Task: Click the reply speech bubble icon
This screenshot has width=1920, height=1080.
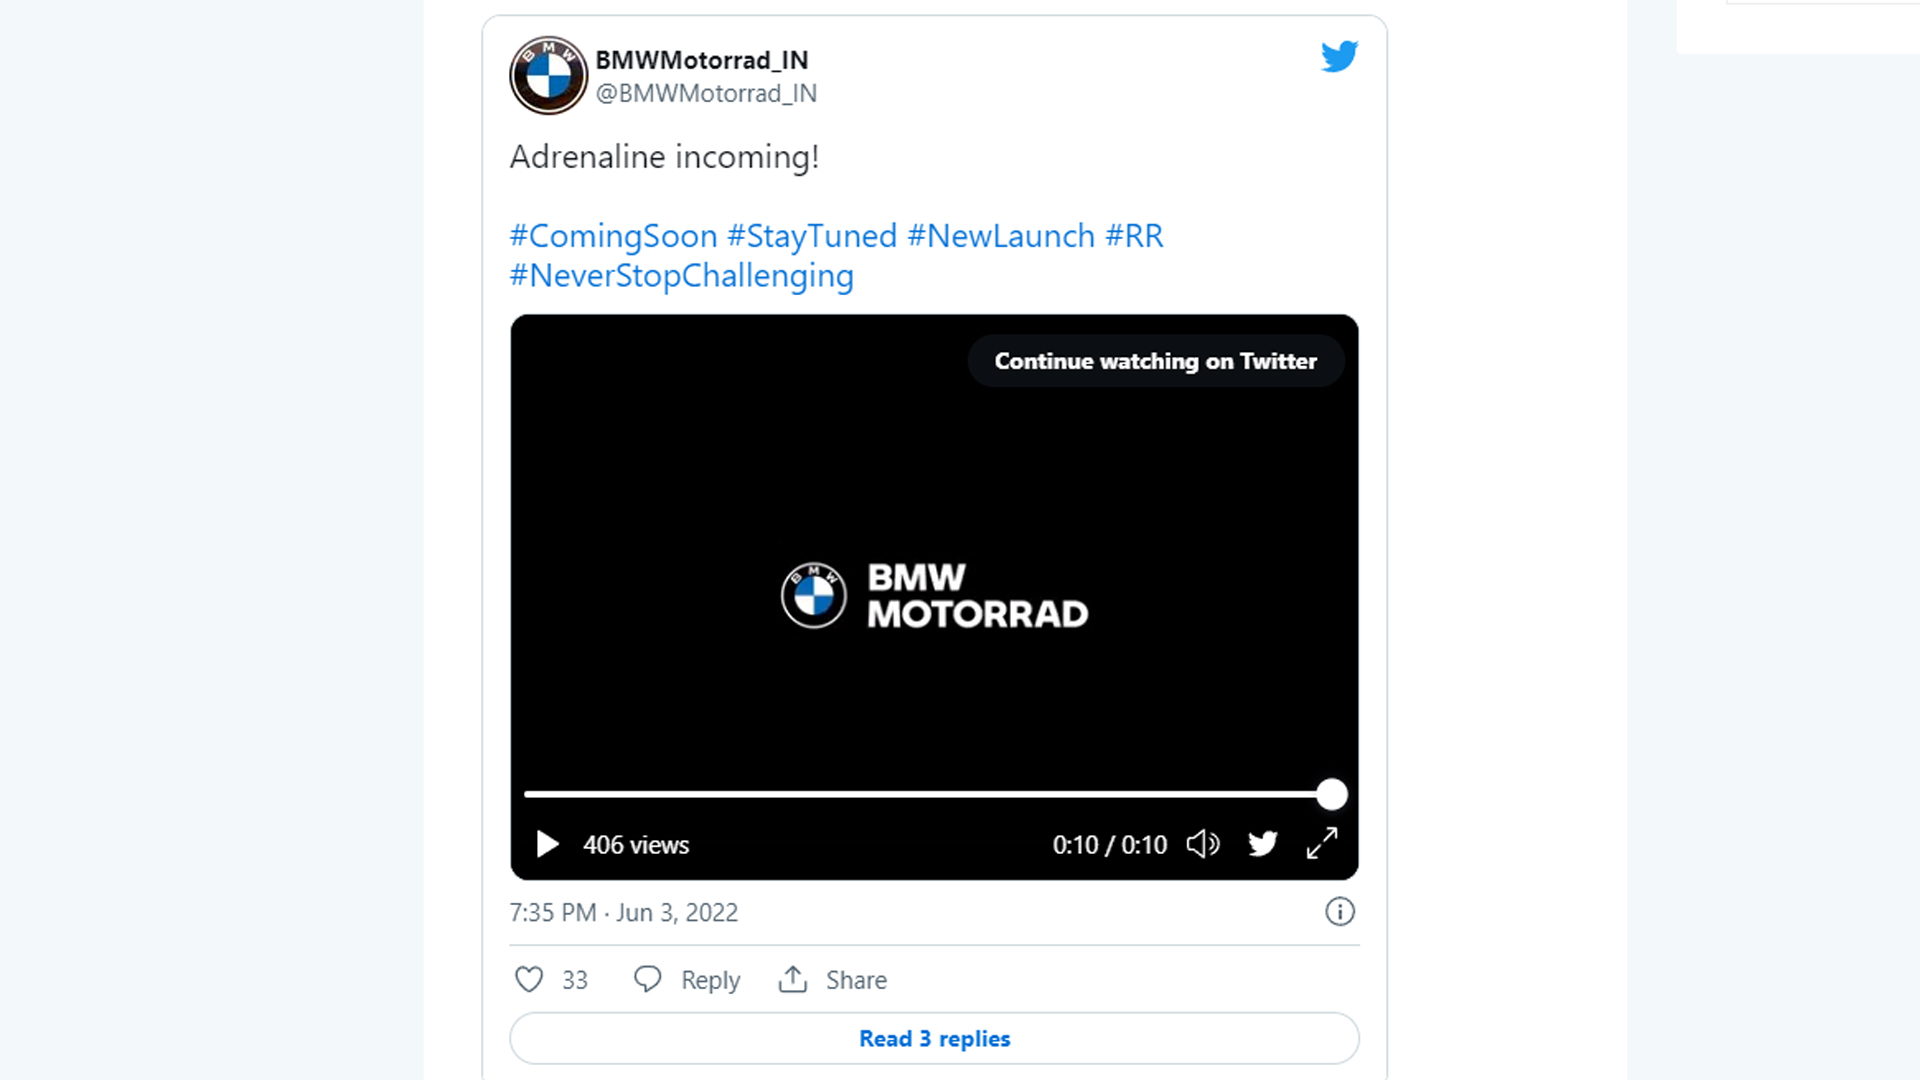Action: (648, 979)
